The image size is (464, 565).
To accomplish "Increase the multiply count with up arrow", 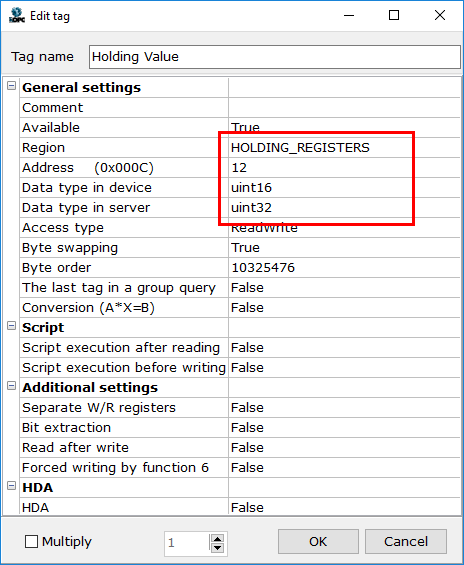I will point(217,538).
